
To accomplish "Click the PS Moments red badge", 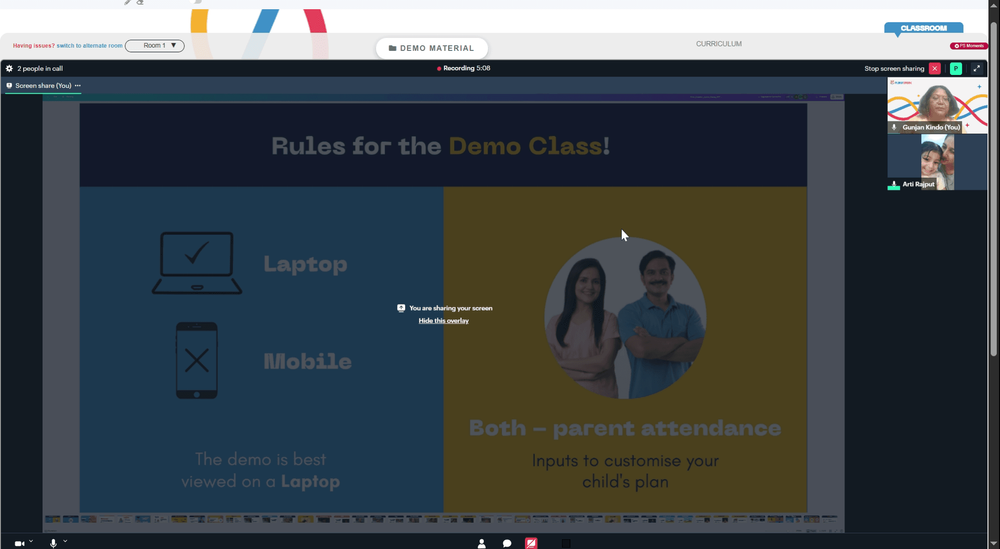I will click(969, 46).
